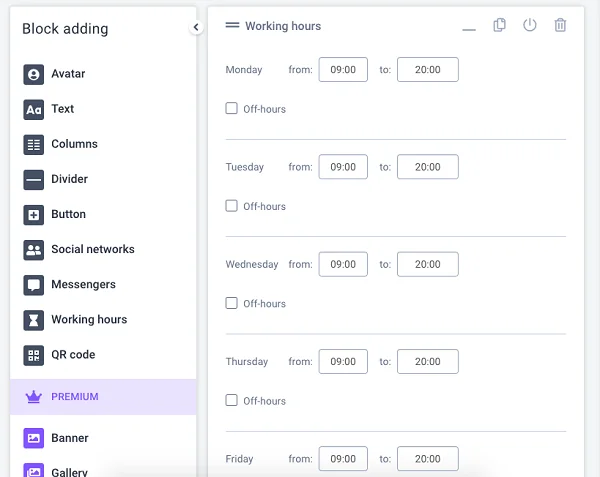Insert the QR code block

[59, 355]
